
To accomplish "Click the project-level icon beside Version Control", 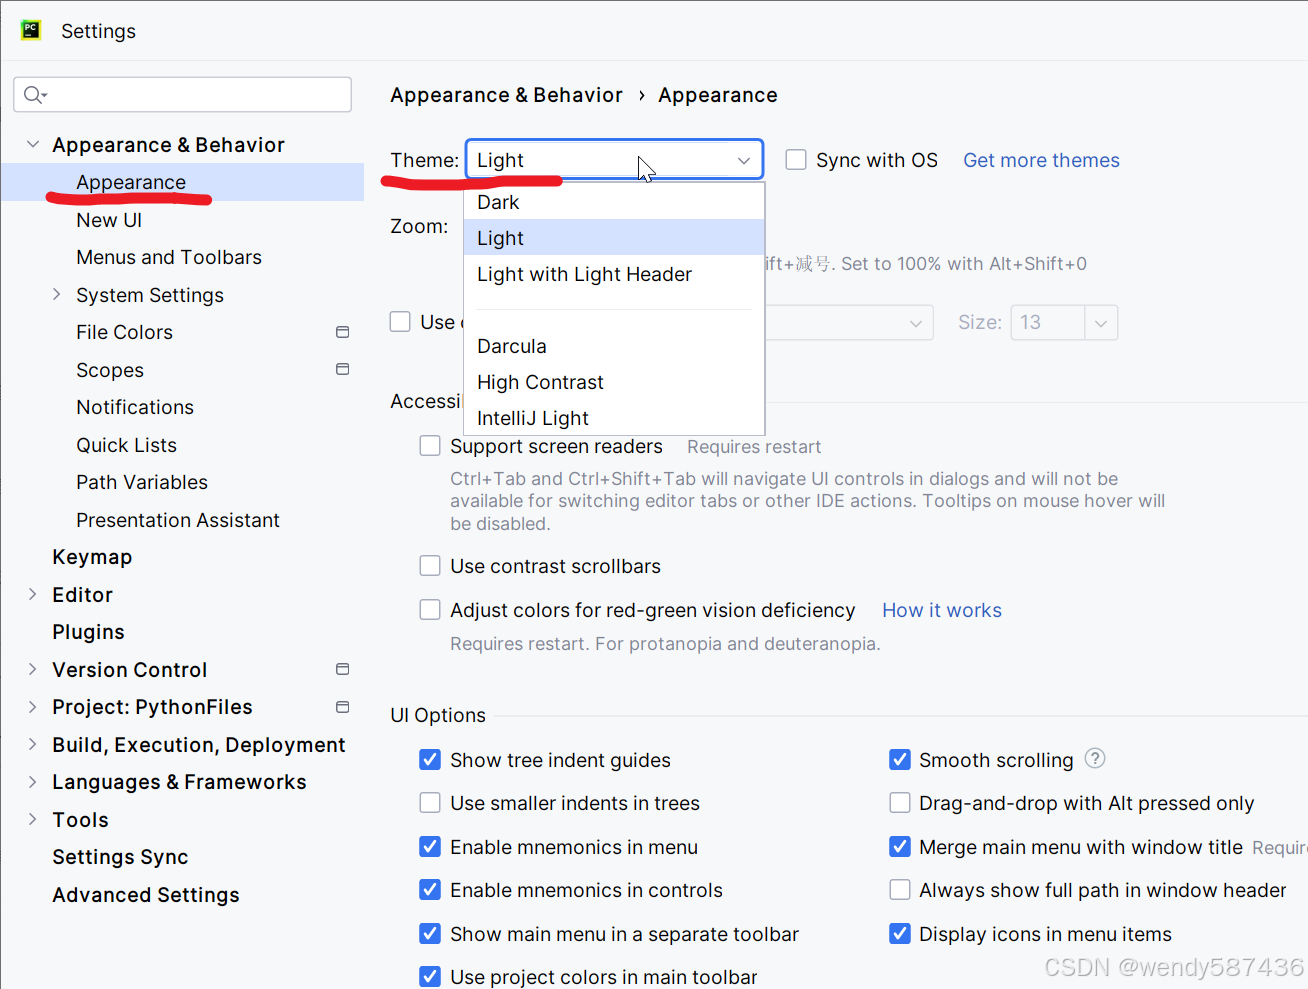I will 343,669.
